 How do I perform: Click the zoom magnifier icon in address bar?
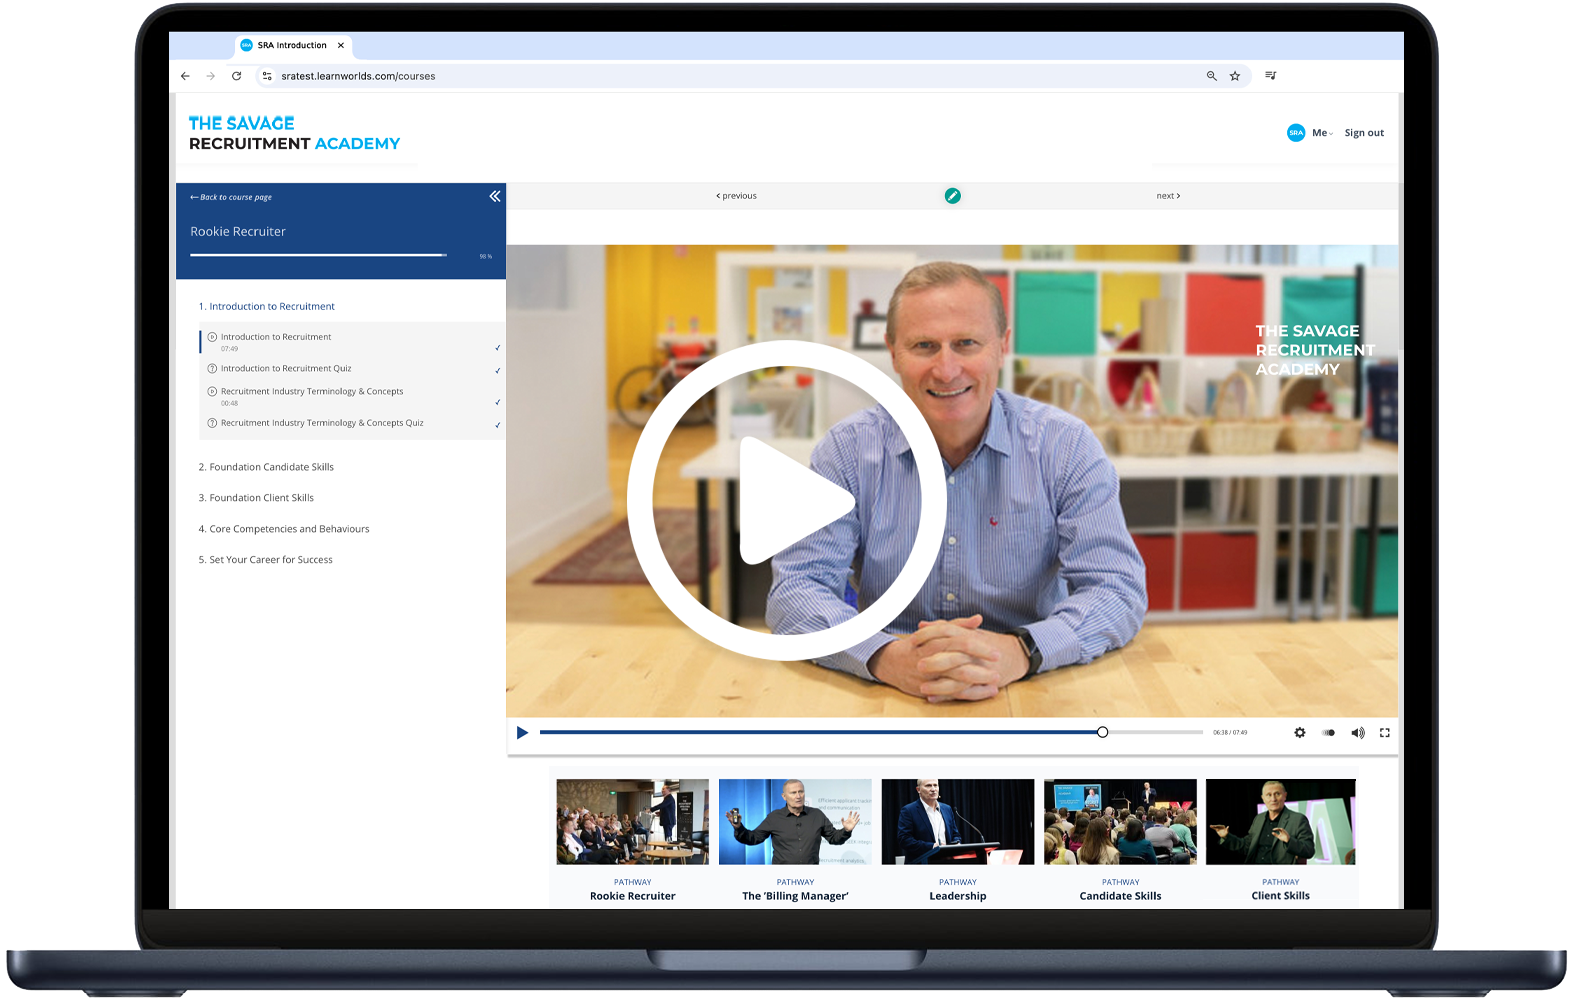1212,76
